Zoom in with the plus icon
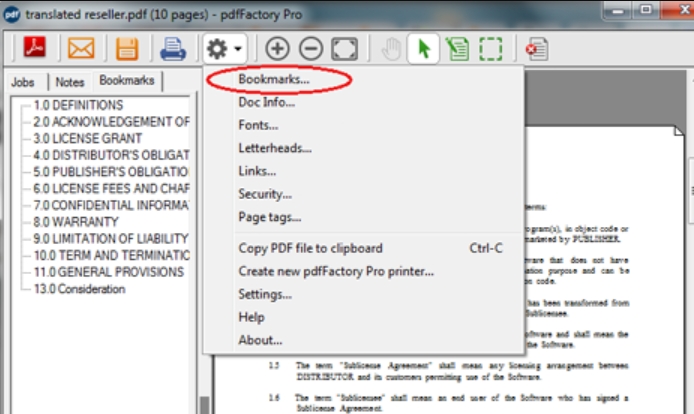The width and height of the screenshot is (694, 414). click(x=278, y=48)
